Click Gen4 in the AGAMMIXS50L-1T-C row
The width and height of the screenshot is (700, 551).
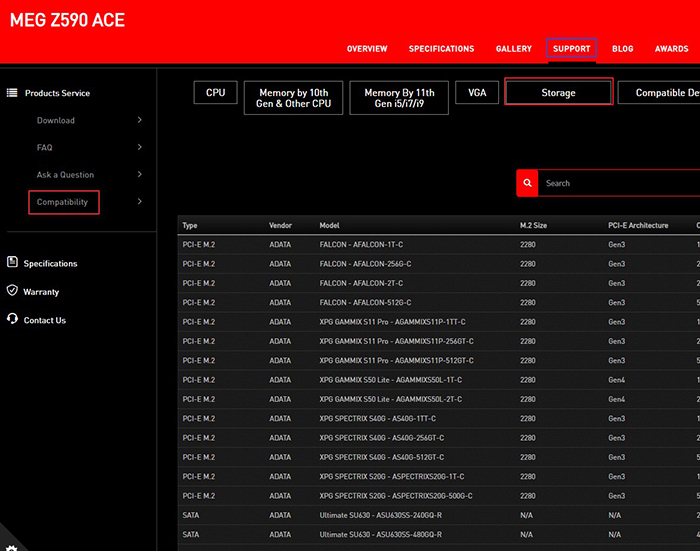tap(617, 380)
